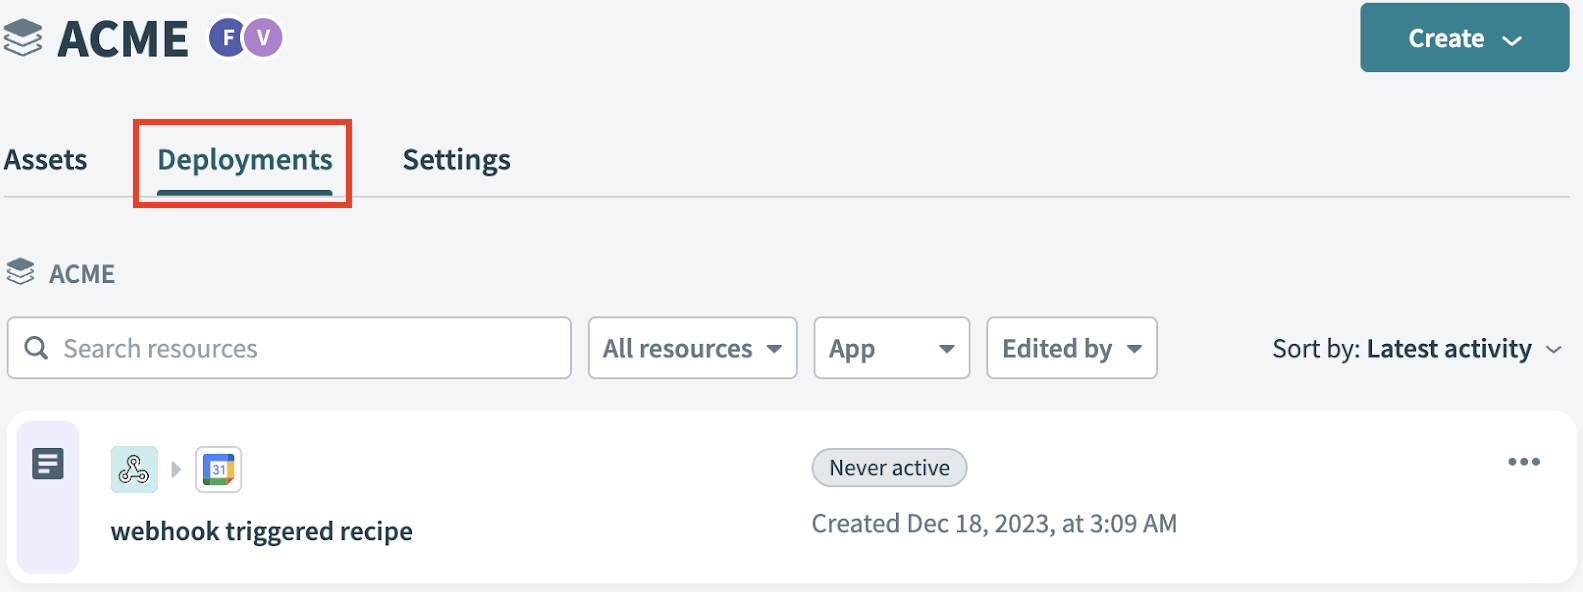Click the Create button
This screenshot has width=1583, height=592.
pos(1463,38)
